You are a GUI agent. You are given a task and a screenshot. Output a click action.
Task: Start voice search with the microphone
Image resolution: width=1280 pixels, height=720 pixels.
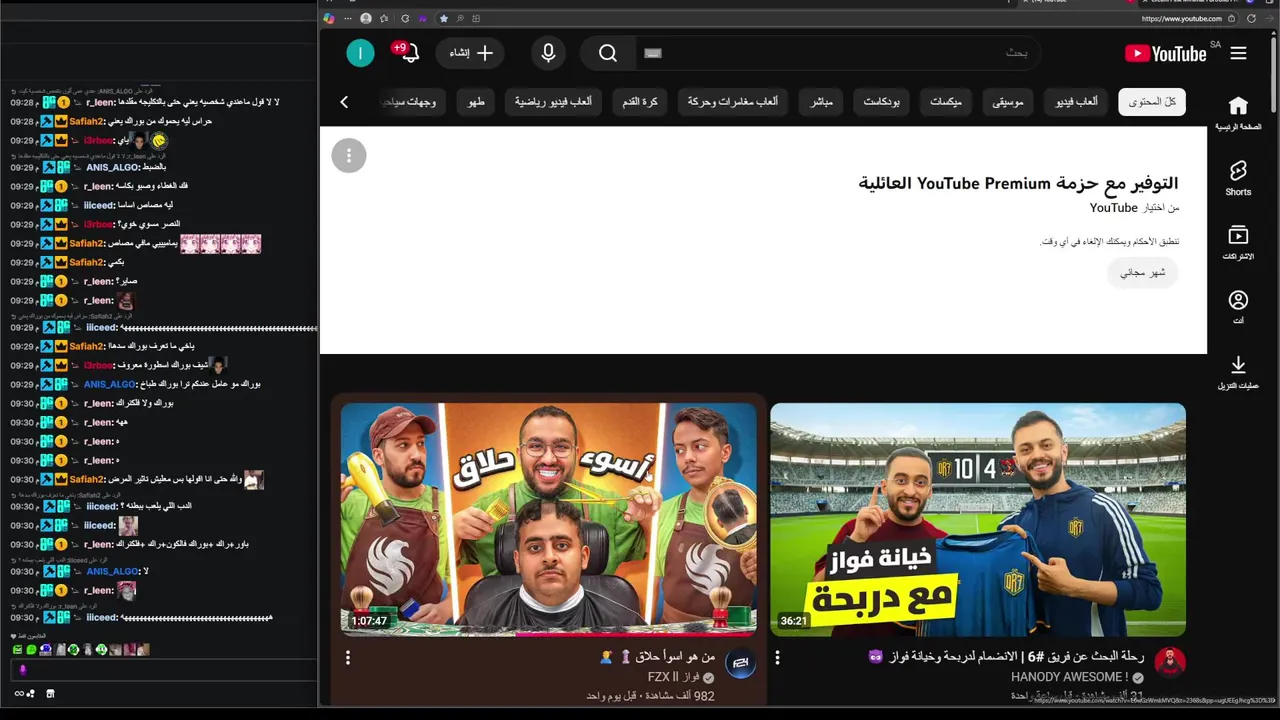click(x=548, y=53)
